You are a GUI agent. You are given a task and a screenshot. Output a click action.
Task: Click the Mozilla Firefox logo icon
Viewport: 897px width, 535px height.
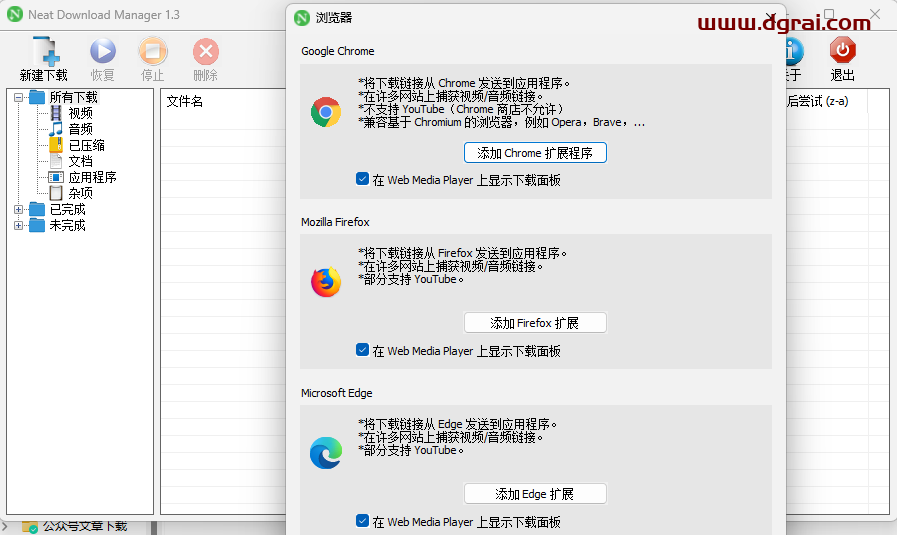325,283
